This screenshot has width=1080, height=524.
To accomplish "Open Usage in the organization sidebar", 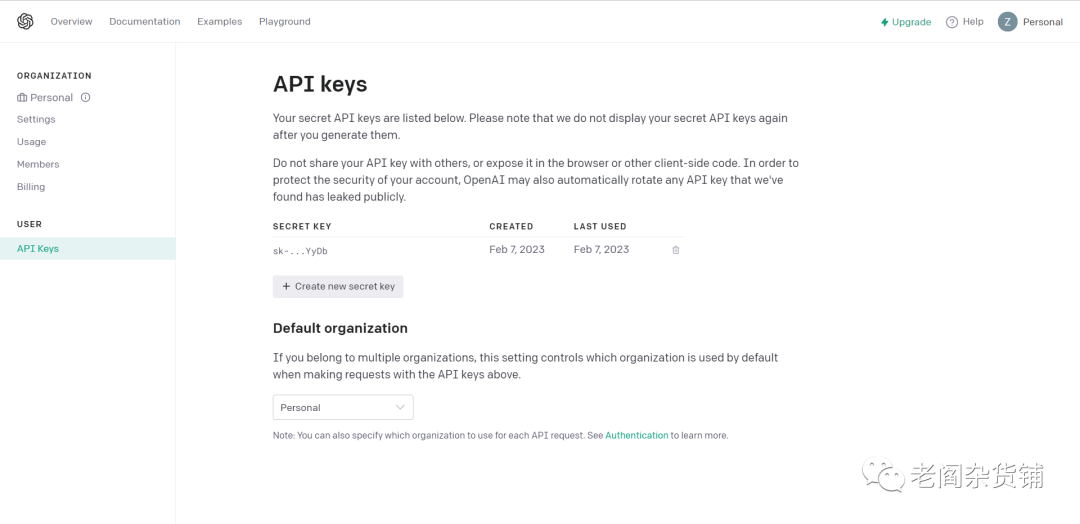I will click(32, 142).
